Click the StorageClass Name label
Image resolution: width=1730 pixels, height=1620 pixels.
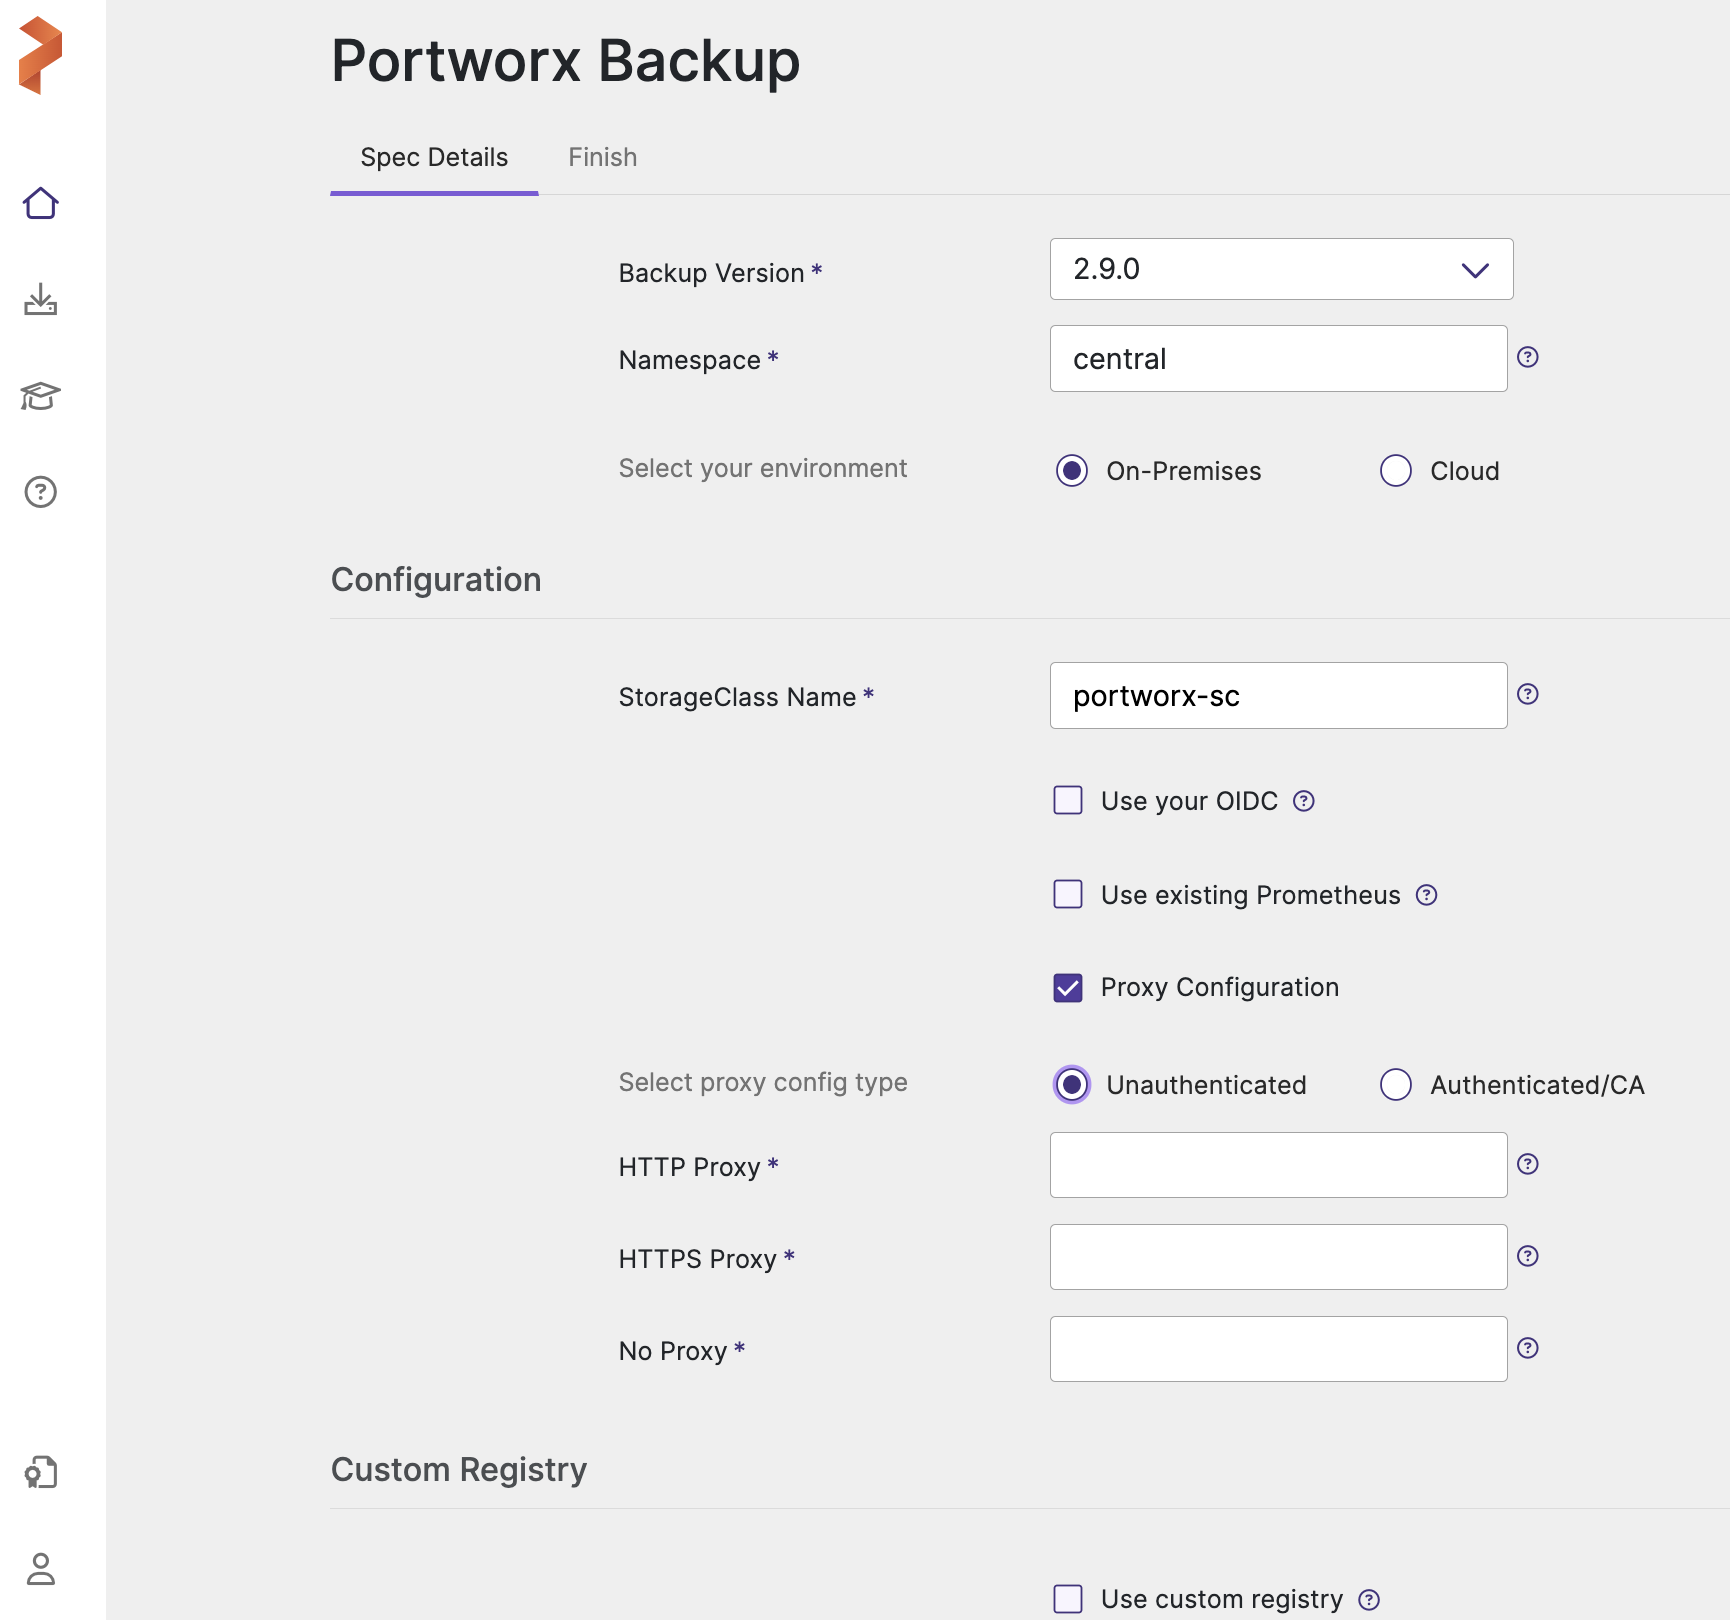pos(737,697)
